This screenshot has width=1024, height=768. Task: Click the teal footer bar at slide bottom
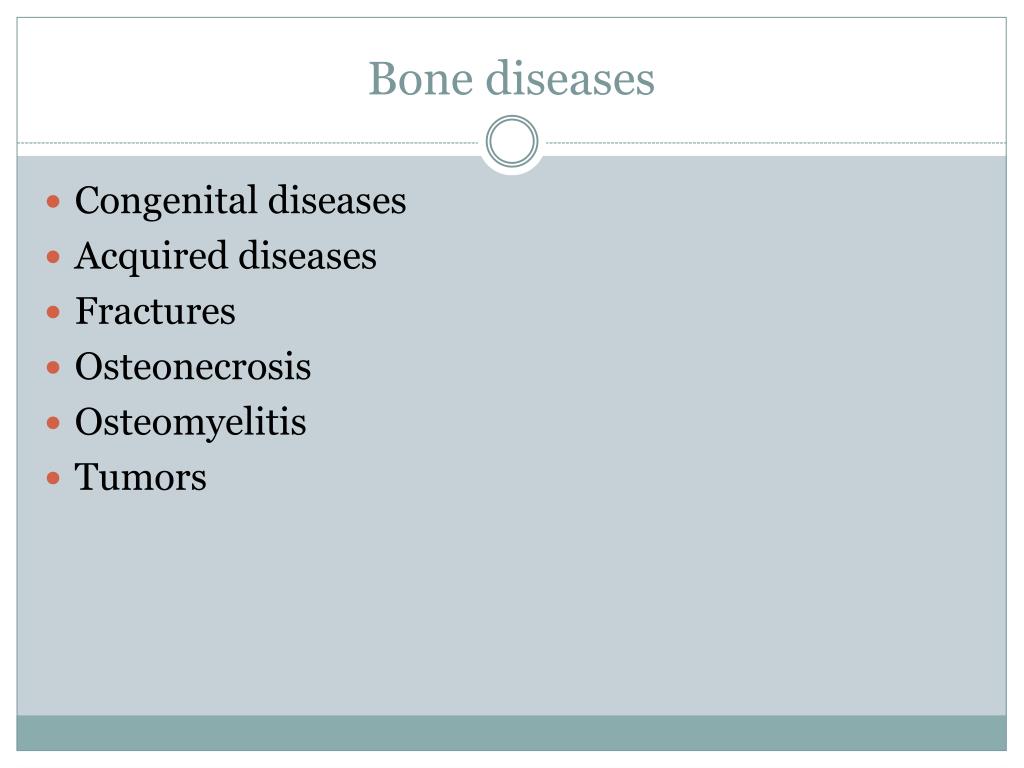512,733
